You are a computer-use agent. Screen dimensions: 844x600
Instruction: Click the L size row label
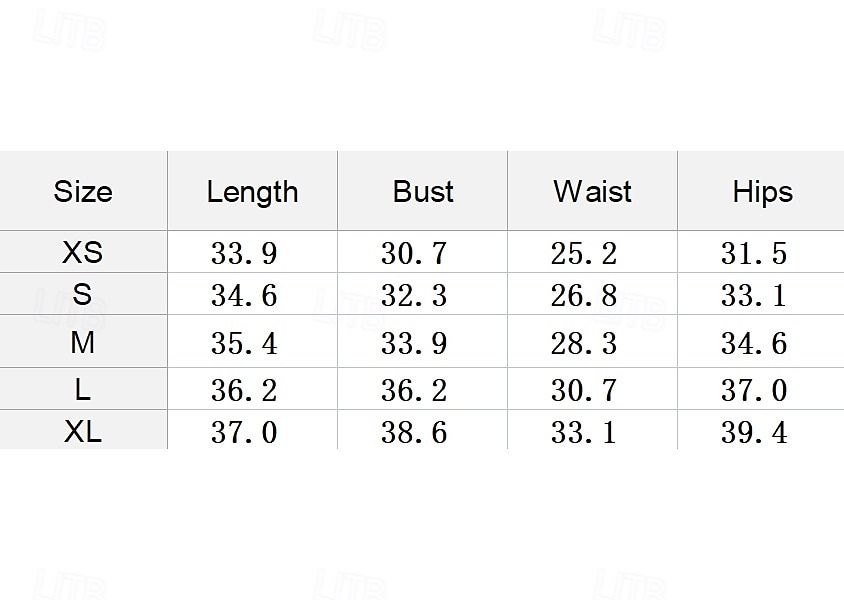coord(82,389)
